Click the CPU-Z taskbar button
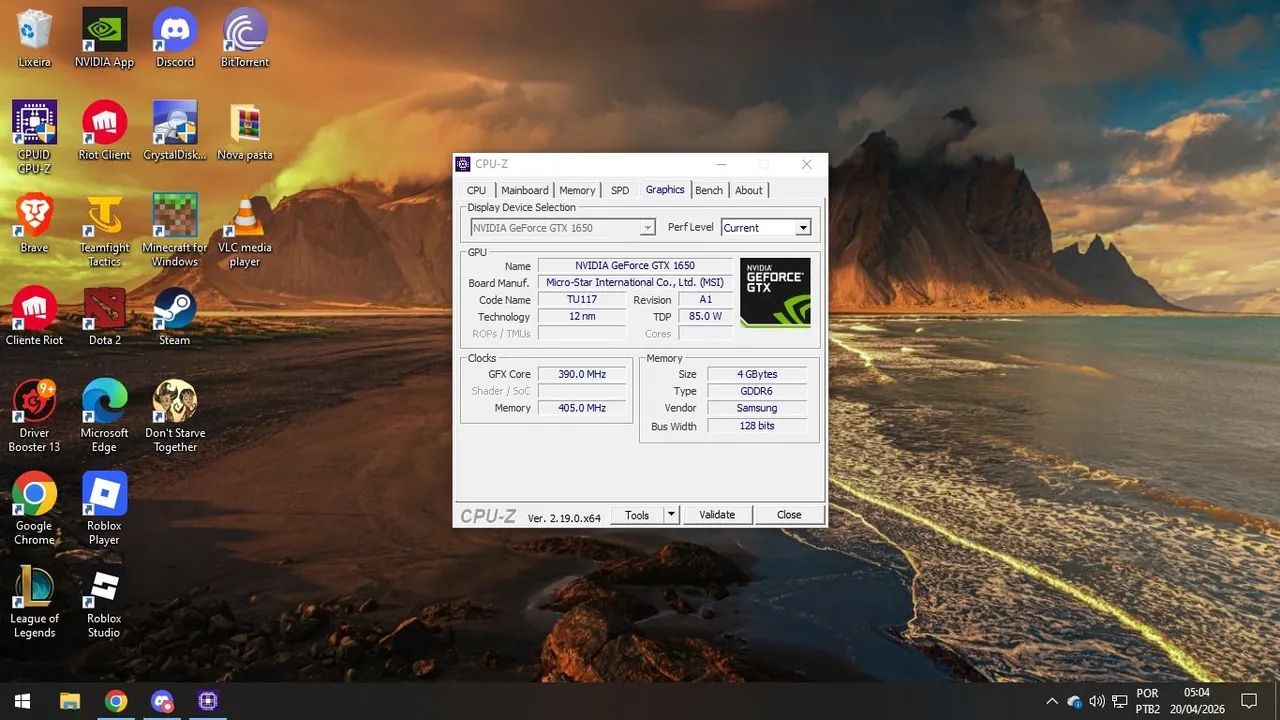 pyautogui.click(x=208, y=701)
